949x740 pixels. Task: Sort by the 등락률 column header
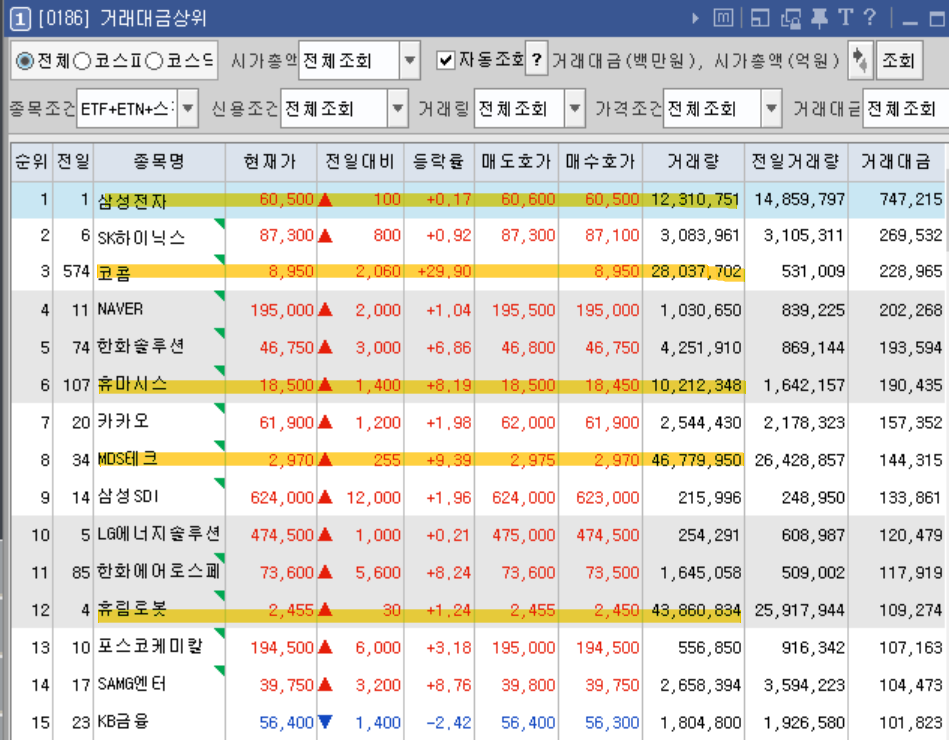coord(439,162)
